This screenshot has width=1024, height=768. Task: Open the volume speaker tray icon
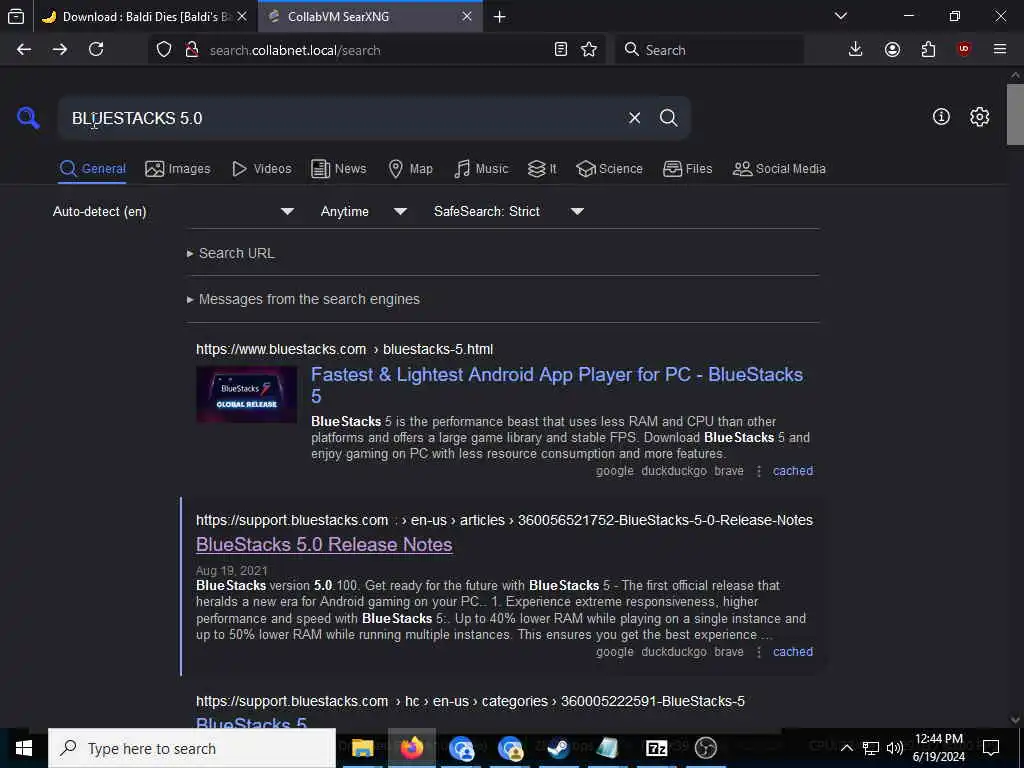(x=895, y=748)
